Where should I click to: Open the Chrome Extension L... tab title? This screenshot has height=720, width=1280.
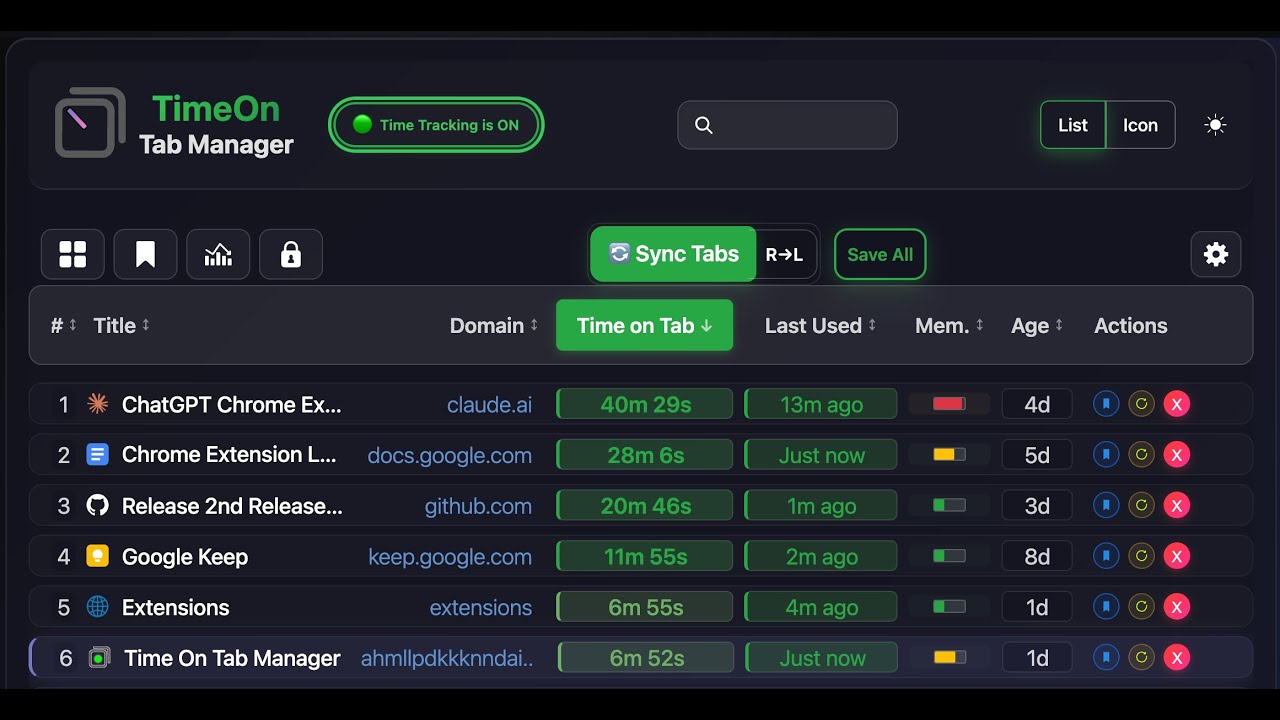click(229, 454)
